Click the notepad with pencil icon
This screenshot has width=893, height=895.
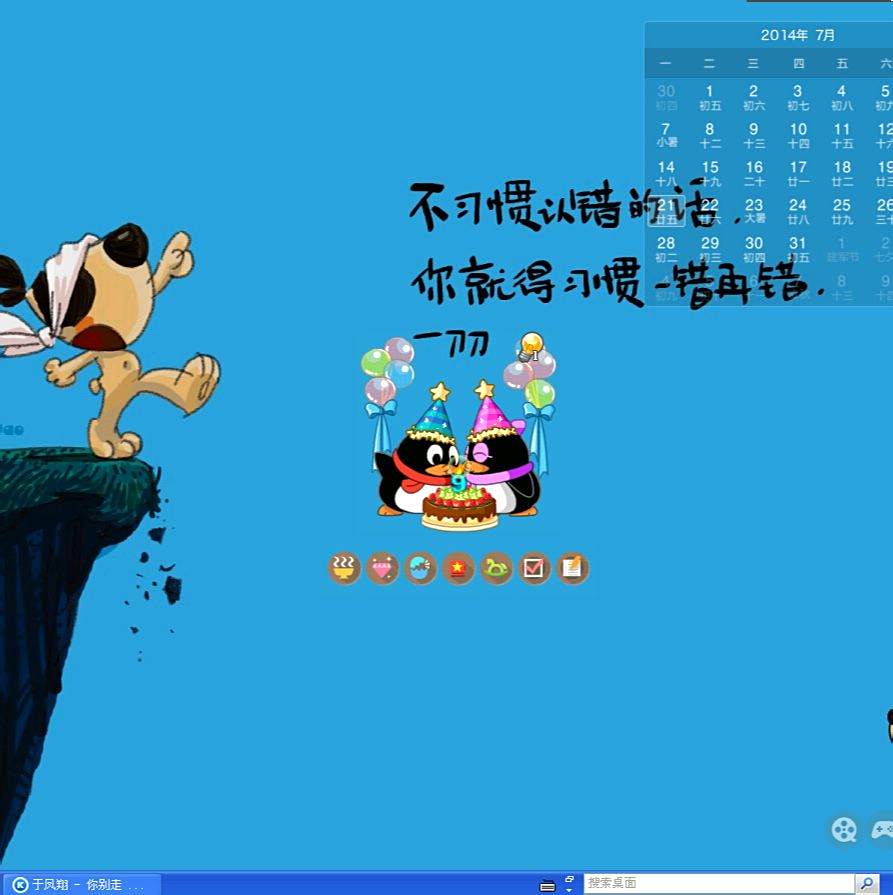pos(572,569)
